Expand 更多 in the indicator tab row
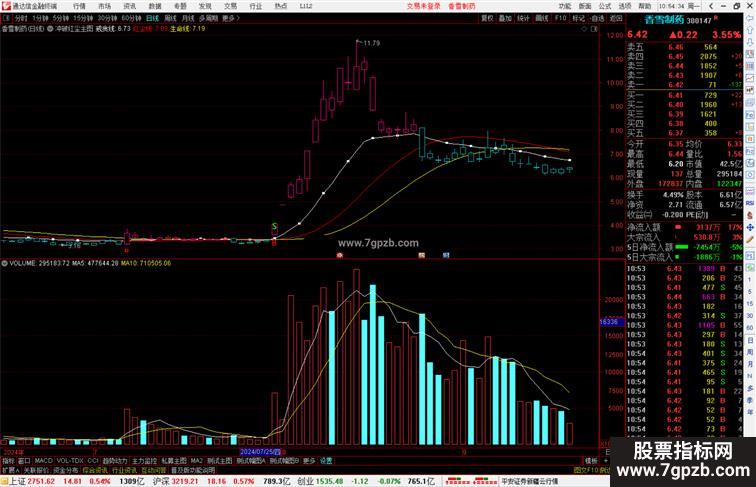Image resolution: width=756 pixels, height=487 pixels. pos(309,461)
